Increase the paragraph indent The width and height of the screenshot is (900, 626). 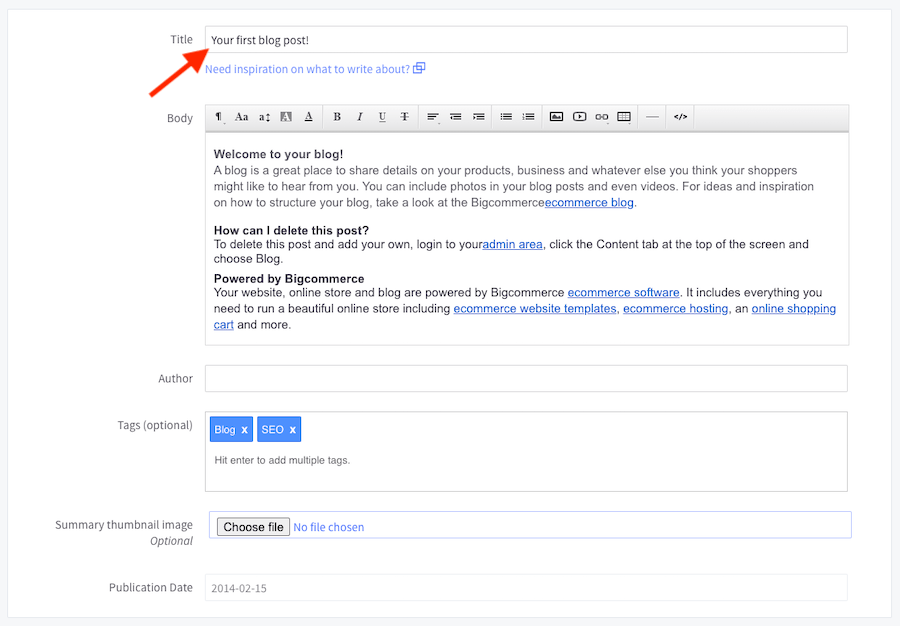point(479,117)
